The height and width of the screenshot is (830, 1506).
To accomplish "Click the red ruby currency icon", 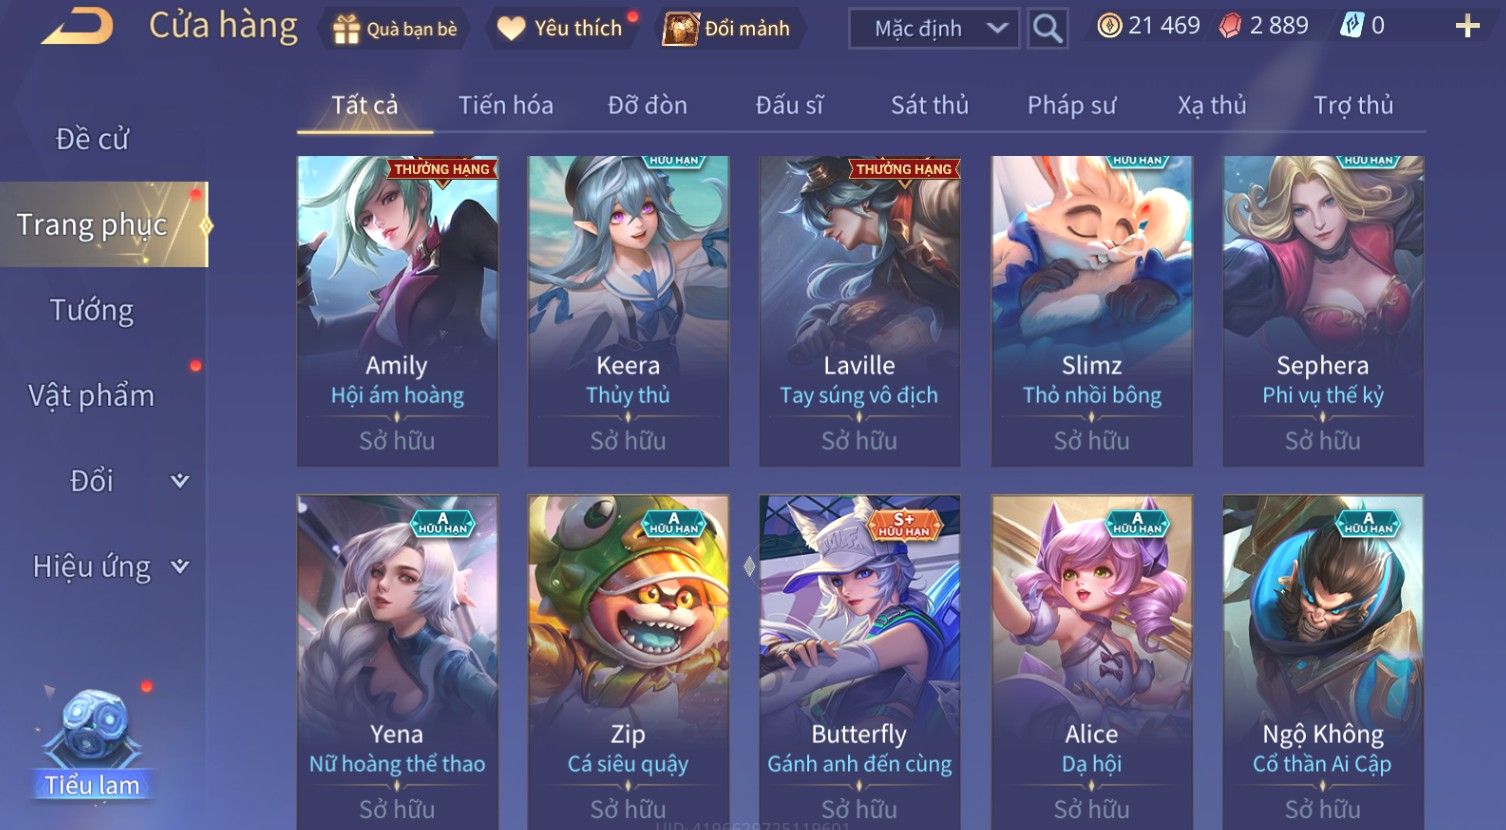I will [1230, 26].
